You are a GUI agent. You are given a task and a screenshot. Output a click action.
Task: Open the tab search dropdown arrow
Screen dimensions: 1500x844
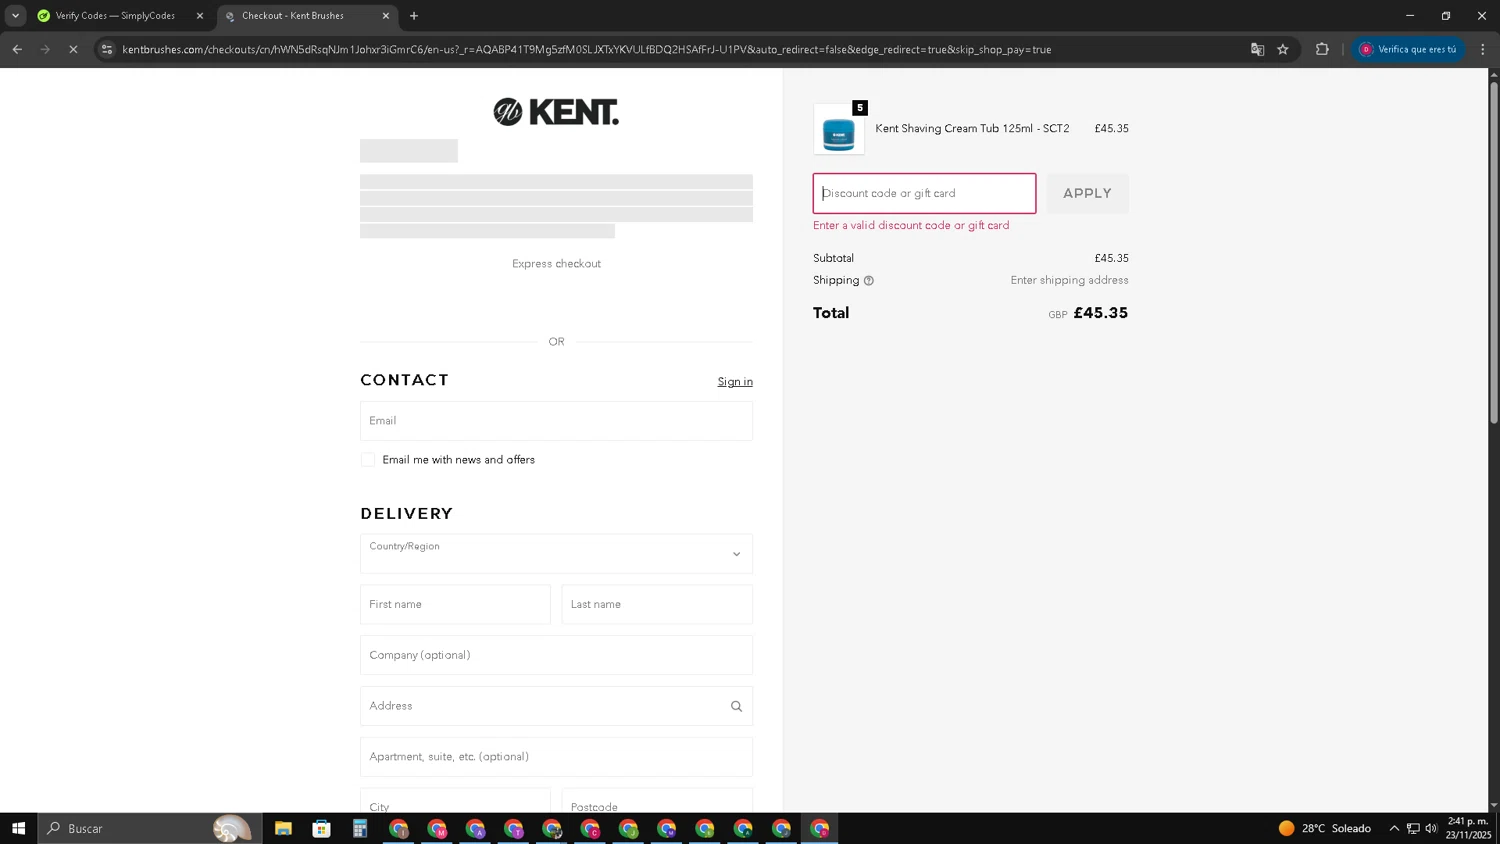pyautogui.click(x=15, y=16)
